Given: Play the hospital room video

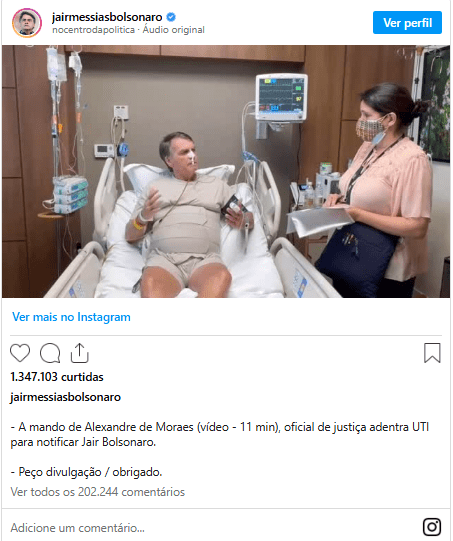Looking at the screenshot, I should pos(226,171).
